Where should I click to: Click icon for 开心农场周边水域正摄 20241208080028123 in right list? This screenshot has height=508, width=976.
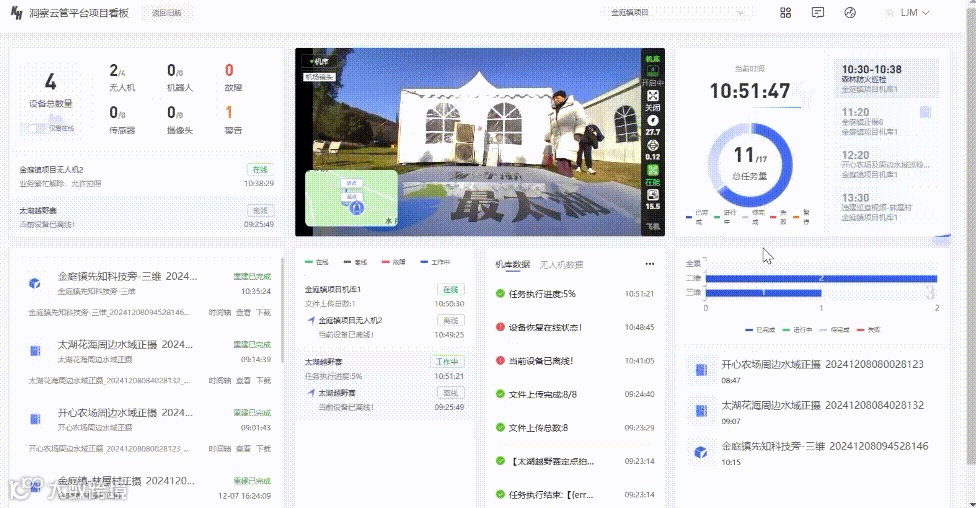(701, 370)
